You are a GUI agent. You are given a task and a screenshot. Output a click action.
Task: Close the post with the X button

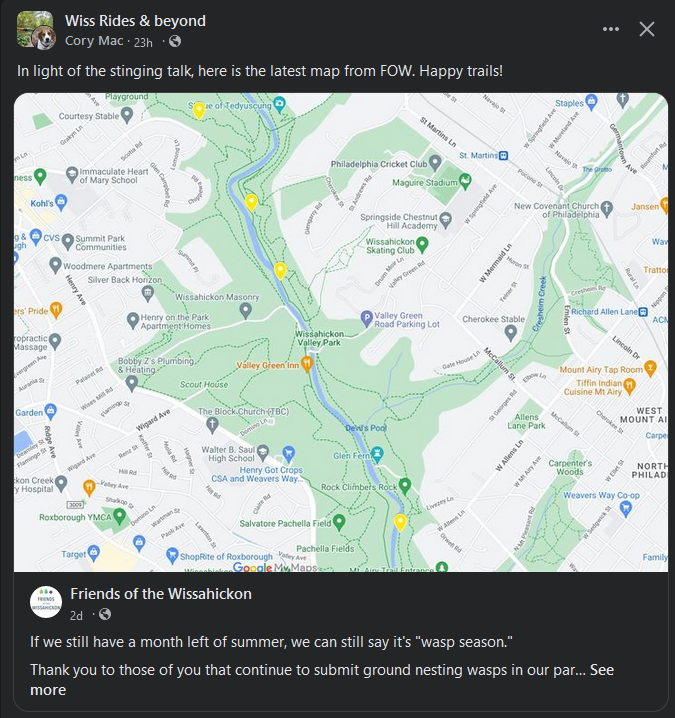(x=647, y=29)
